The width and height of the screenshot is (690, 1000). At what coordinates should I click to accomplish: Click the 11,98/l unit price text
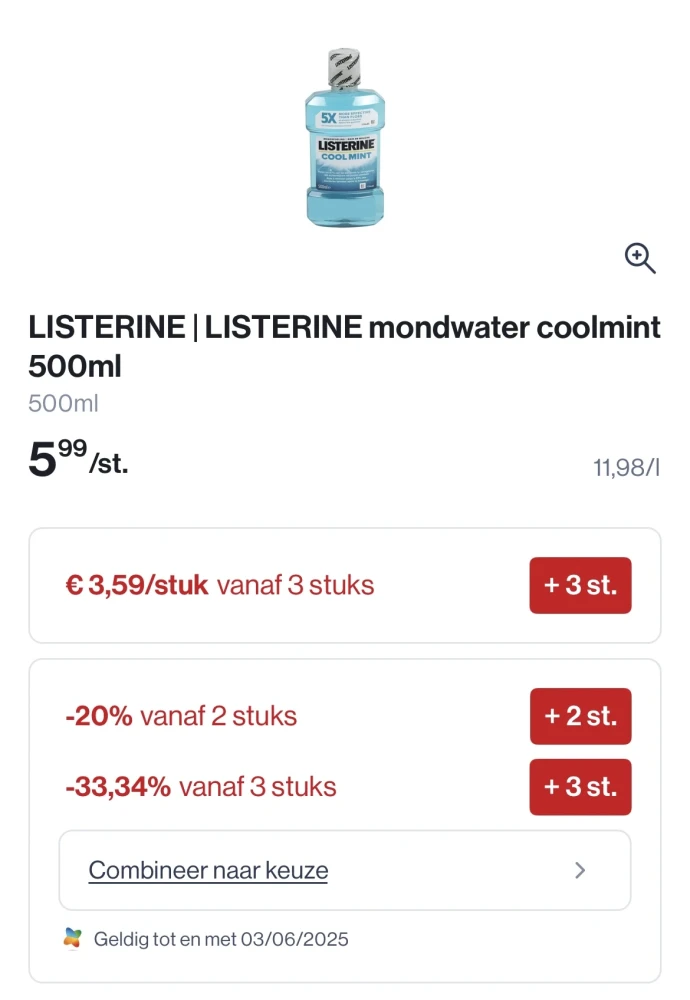(627, 467)
